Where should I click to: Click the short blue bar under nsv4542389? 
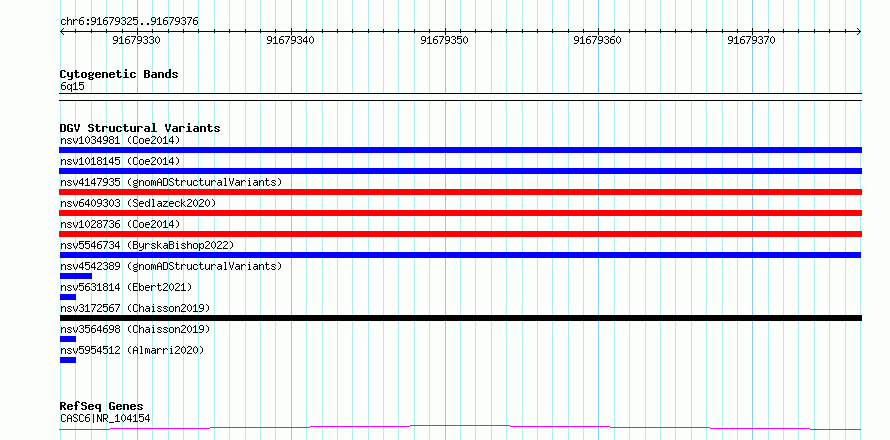coord(75,276)
